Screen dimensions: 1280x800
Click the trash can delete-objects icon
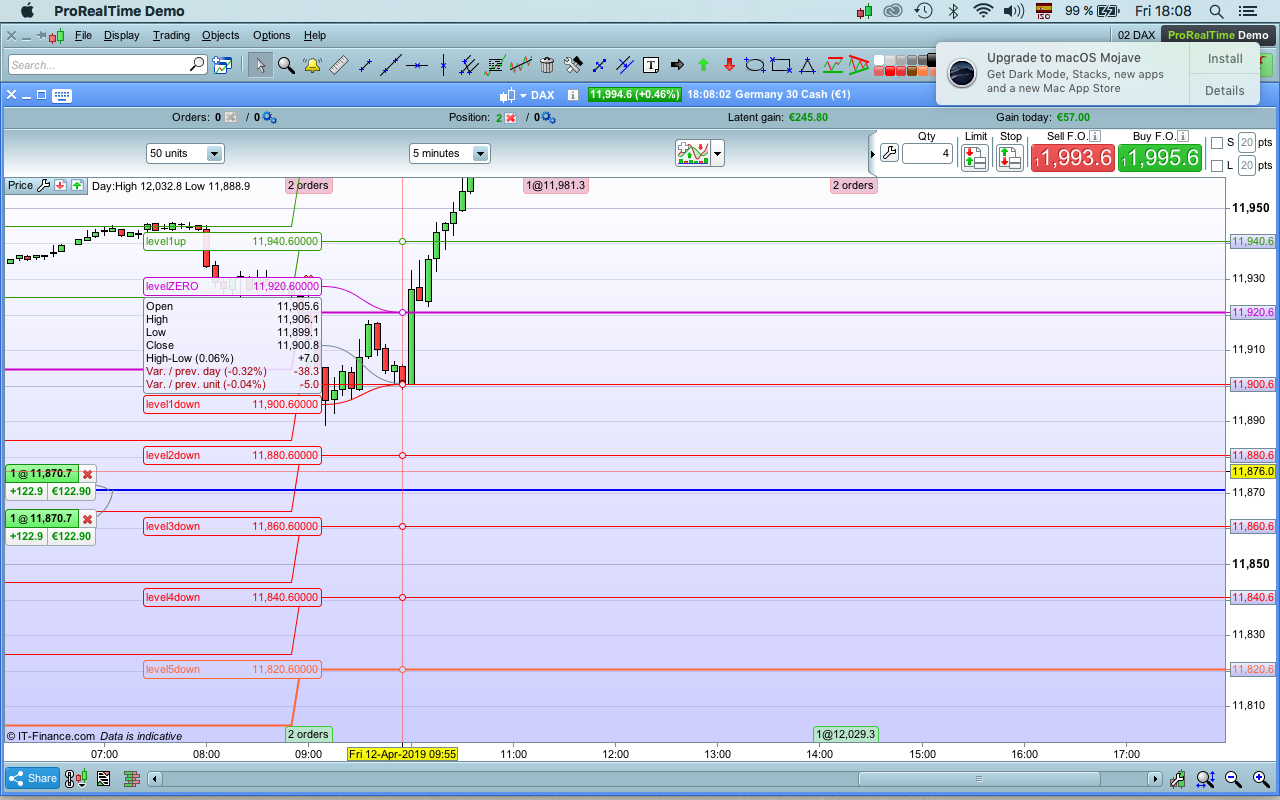point(547,65)
